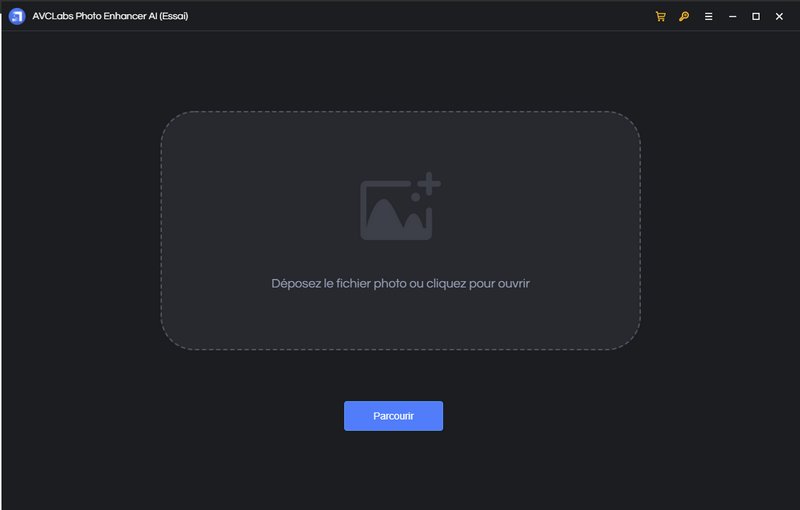800x510 pixels.
Task: Click the AVCLabs app logo
Action: click(x=17, y=16)
